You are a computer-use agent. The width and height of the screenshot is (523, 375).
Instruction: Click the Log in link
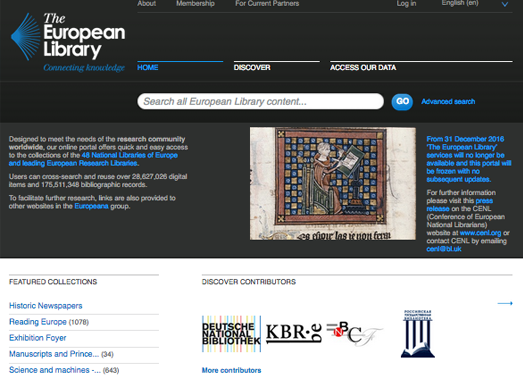pos(406,4)
